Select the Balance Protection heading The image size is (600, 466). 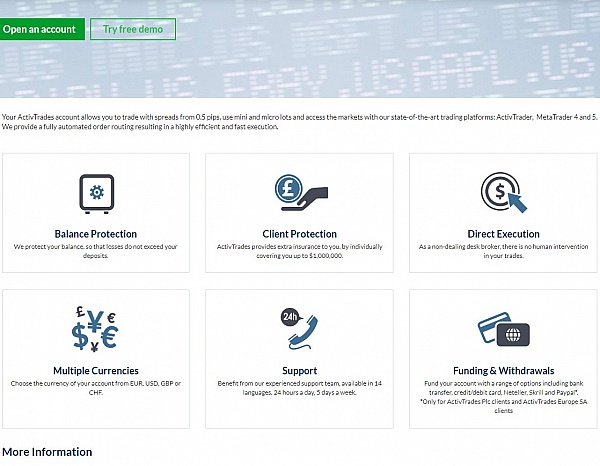[96, 234]
